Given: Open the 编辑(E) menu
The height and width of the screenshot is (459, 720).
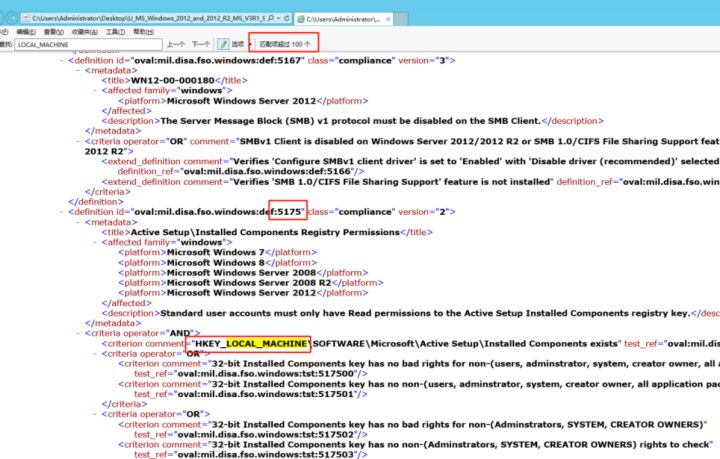Looking at the screenshot, I should click(26, 32).
